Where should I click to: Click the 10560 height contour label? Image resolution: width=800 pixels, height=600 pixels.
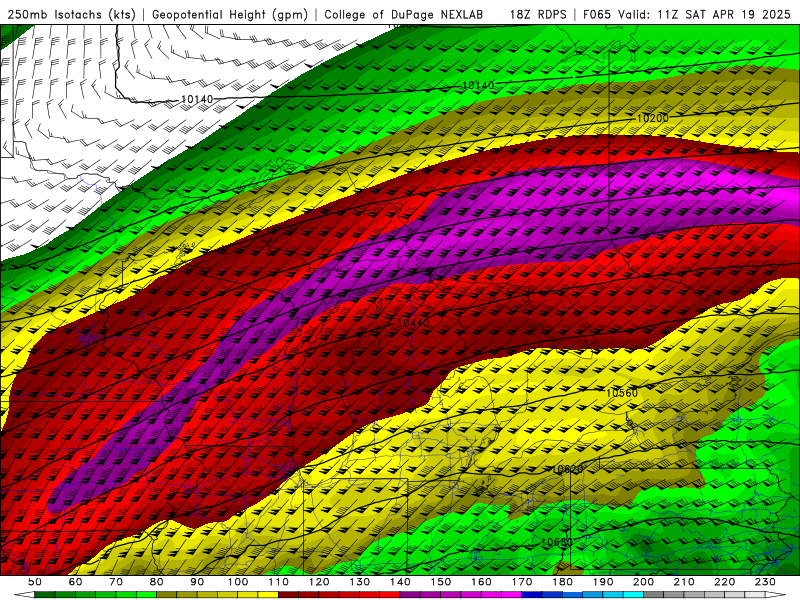(x=621, y=393)
